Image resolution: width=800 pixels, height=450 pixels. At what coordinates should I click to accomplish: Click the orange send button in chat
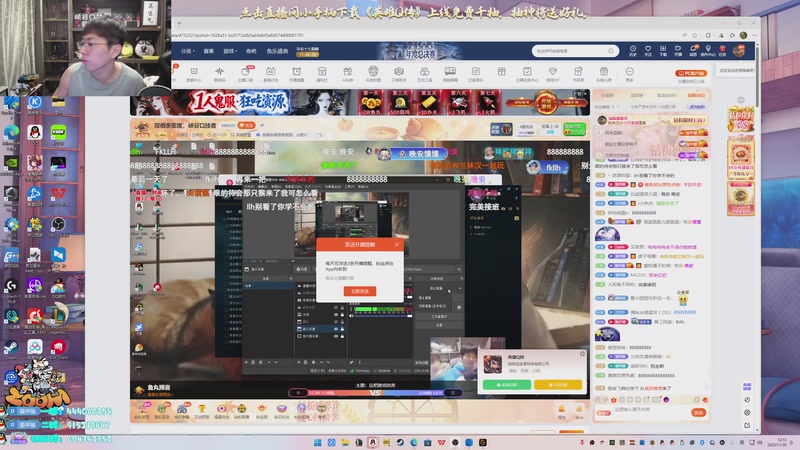(699, 412)
